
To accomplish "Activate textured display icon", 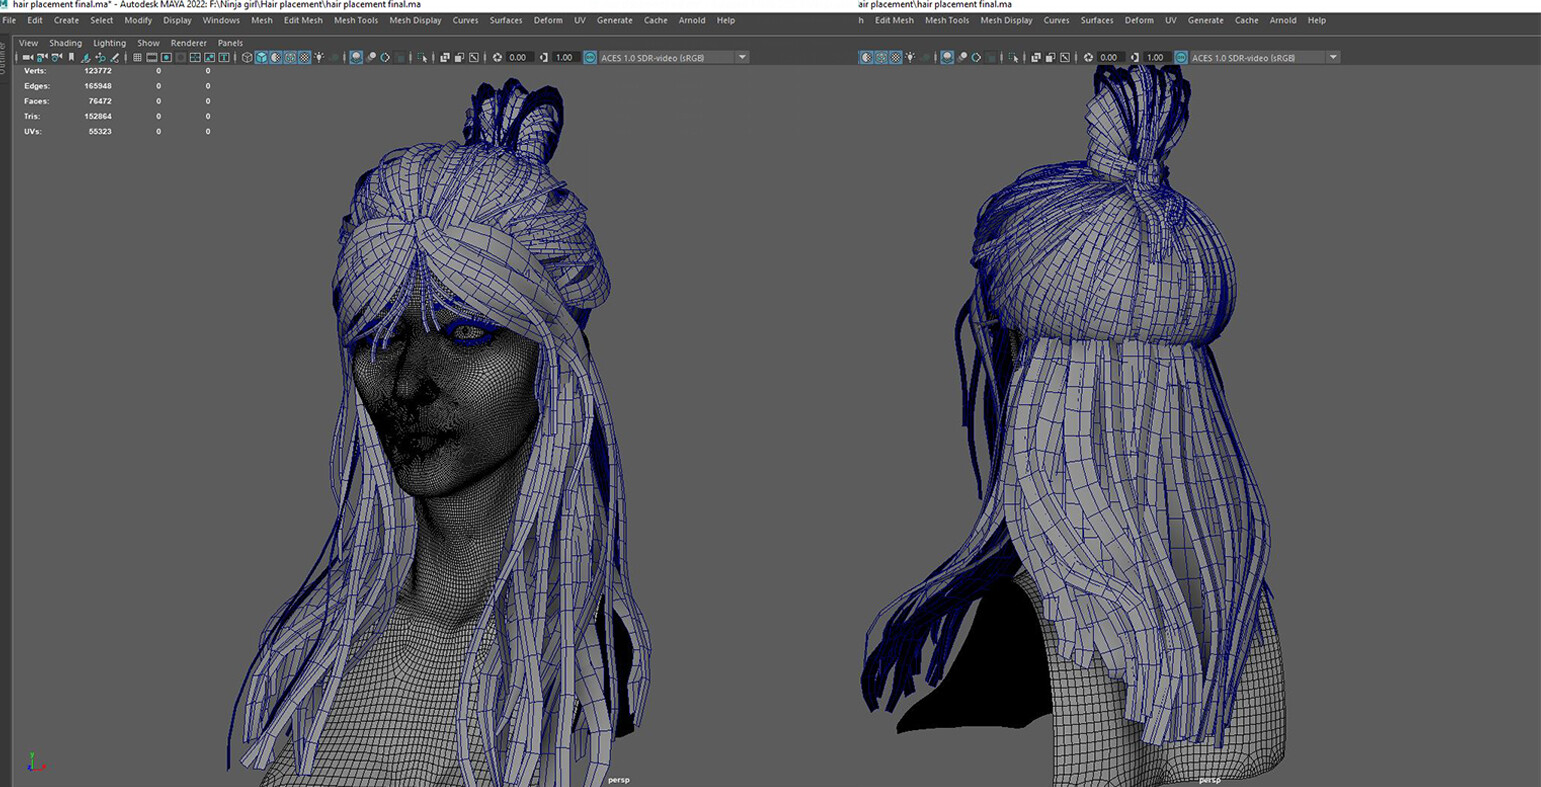I will click(290, 57).
